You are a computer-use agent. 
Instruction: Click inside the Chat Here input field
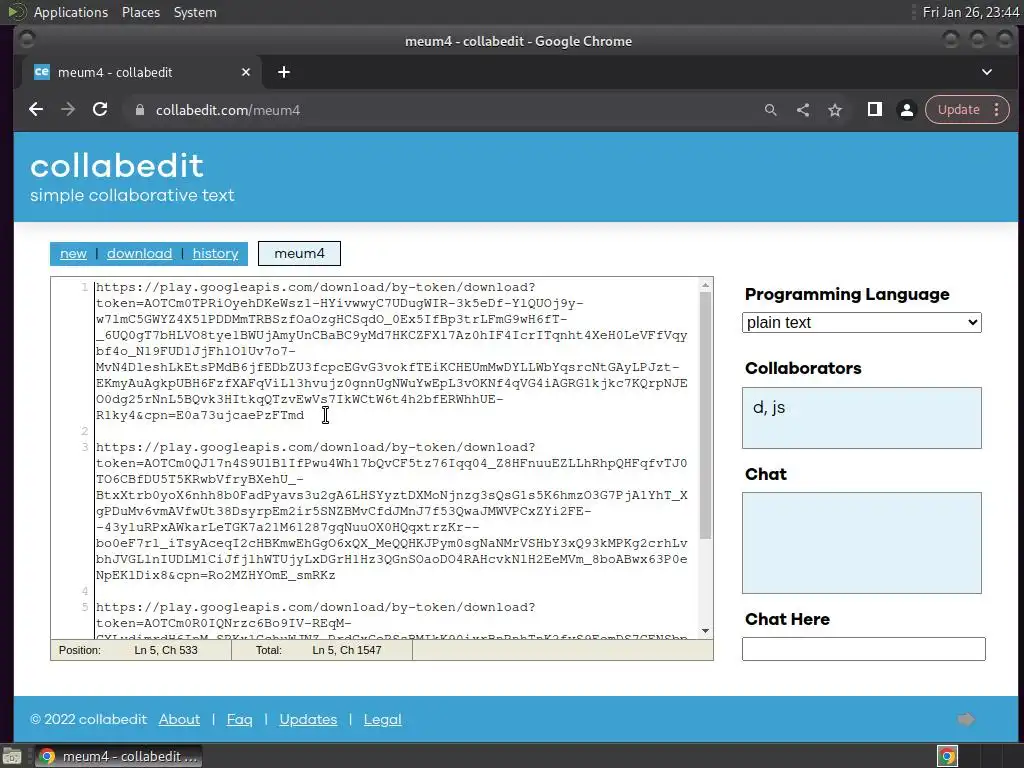click(x=863, y=649)
